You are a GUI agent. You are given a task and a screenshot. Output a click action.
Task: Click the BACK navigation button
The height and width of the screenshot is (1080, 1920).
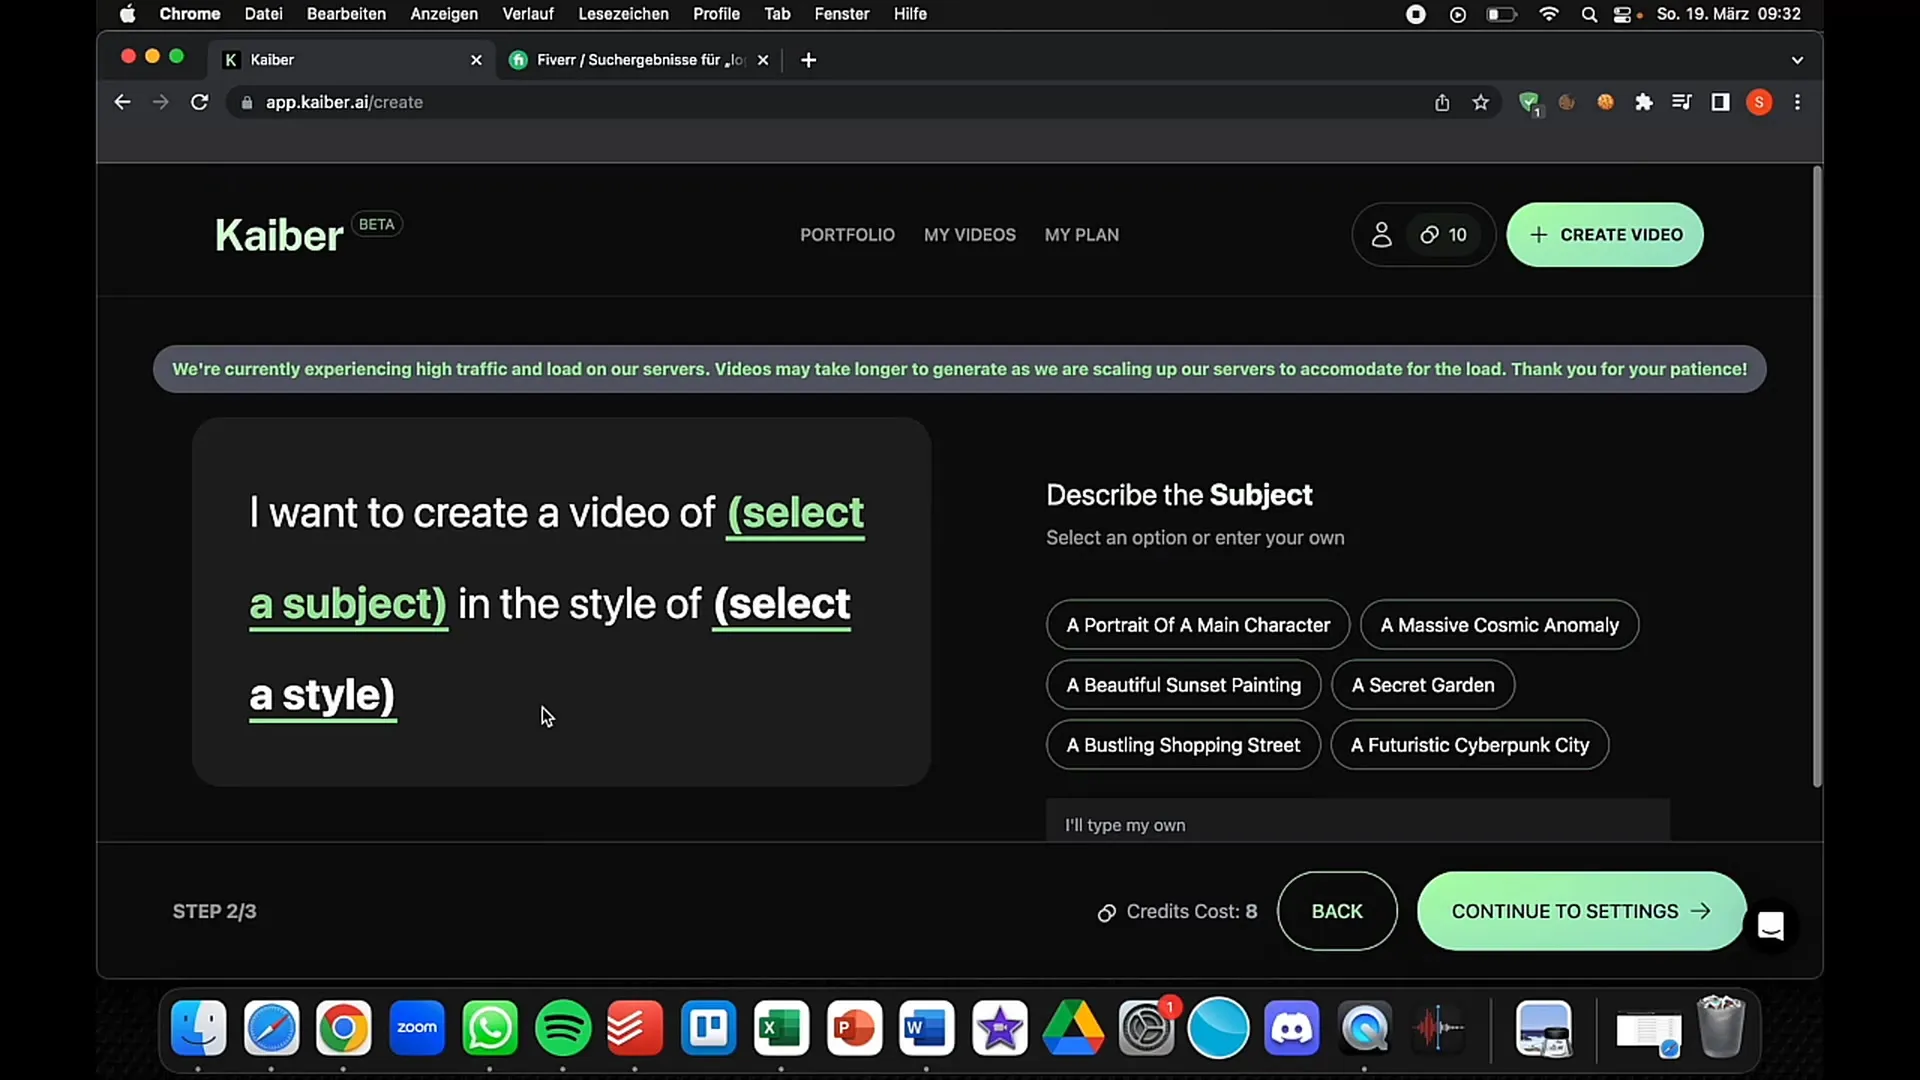click(x=1337, y=911)
